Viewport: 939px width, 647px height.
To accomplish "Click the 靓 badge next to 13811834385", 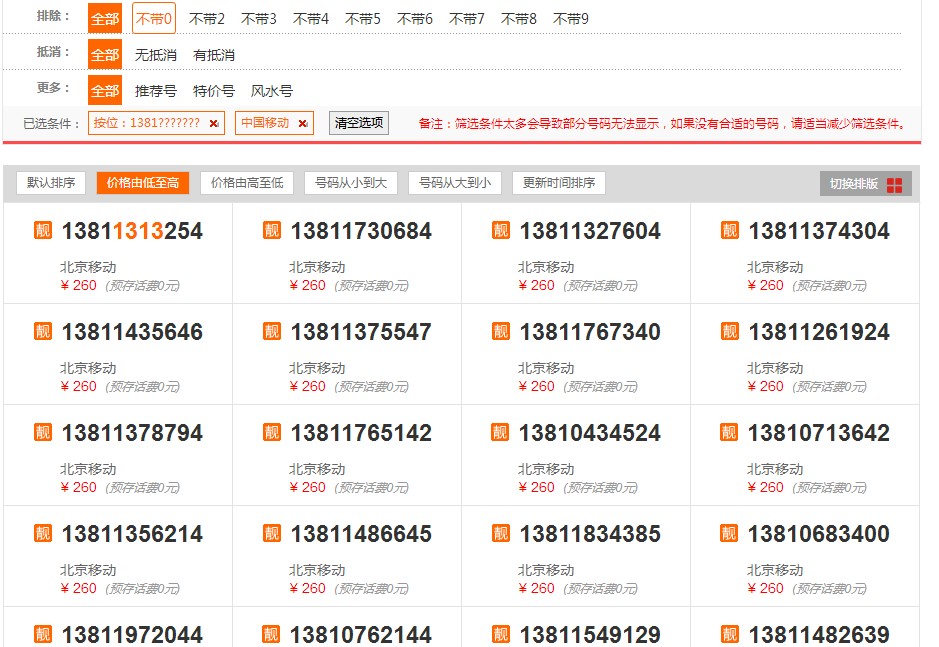I will [x=501, y=533].
